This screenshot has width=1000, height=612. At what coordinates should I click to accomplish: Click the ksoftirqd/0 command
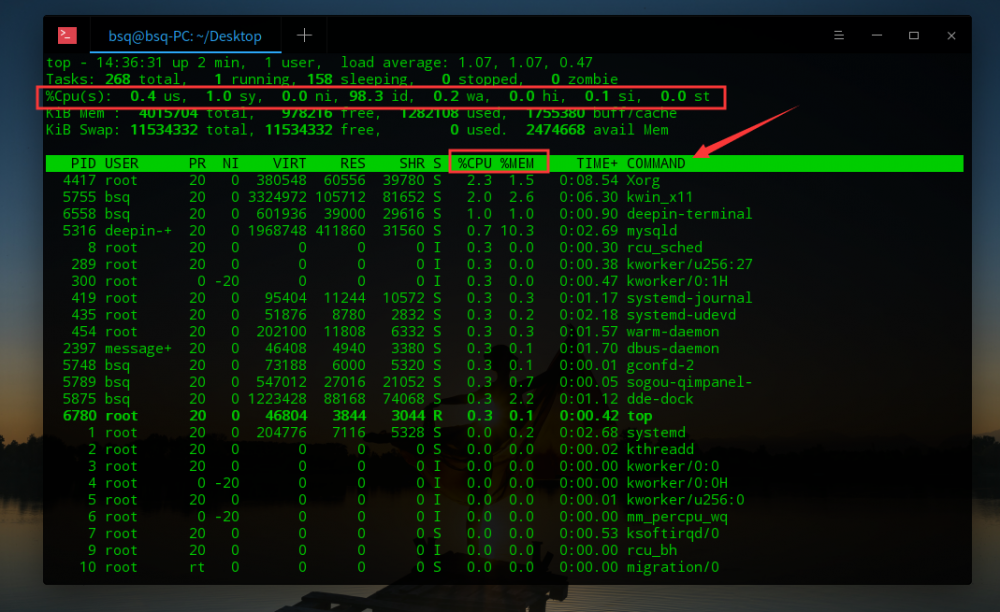coord(673,534)
